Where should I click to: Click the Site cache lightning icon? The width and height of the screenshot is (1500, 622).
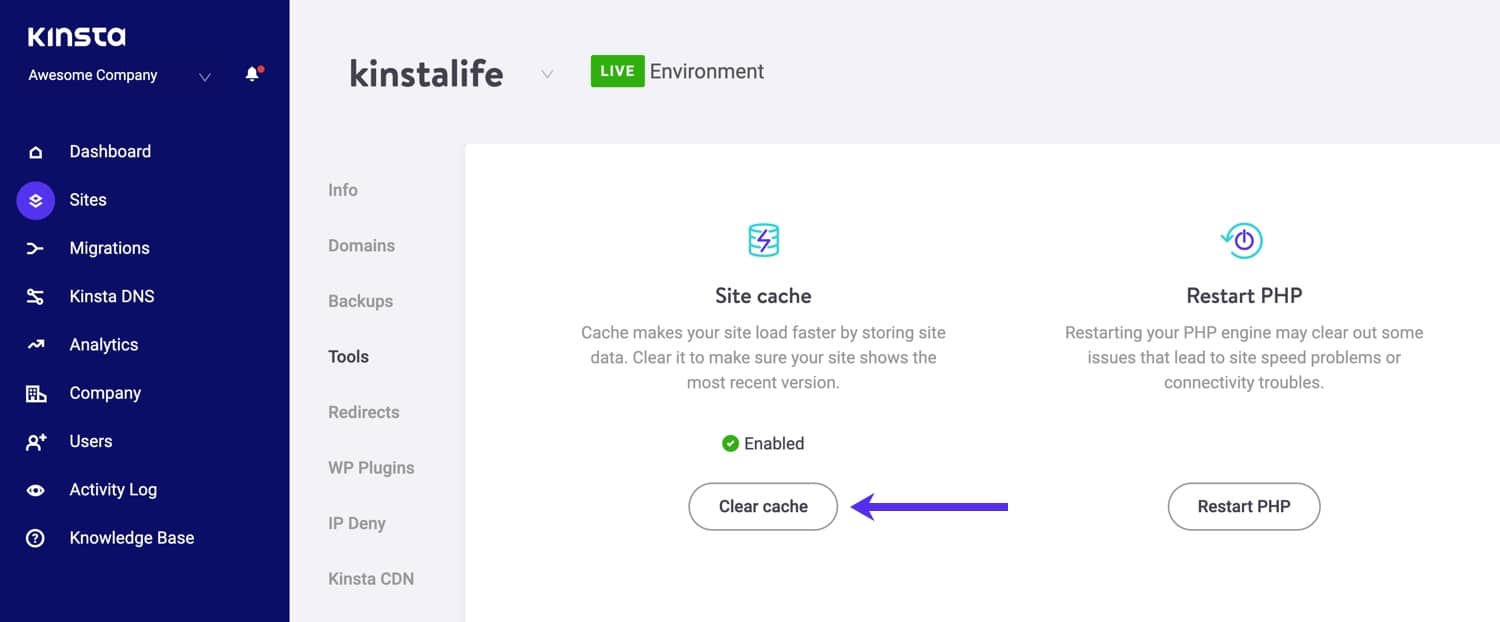[763, 240]
